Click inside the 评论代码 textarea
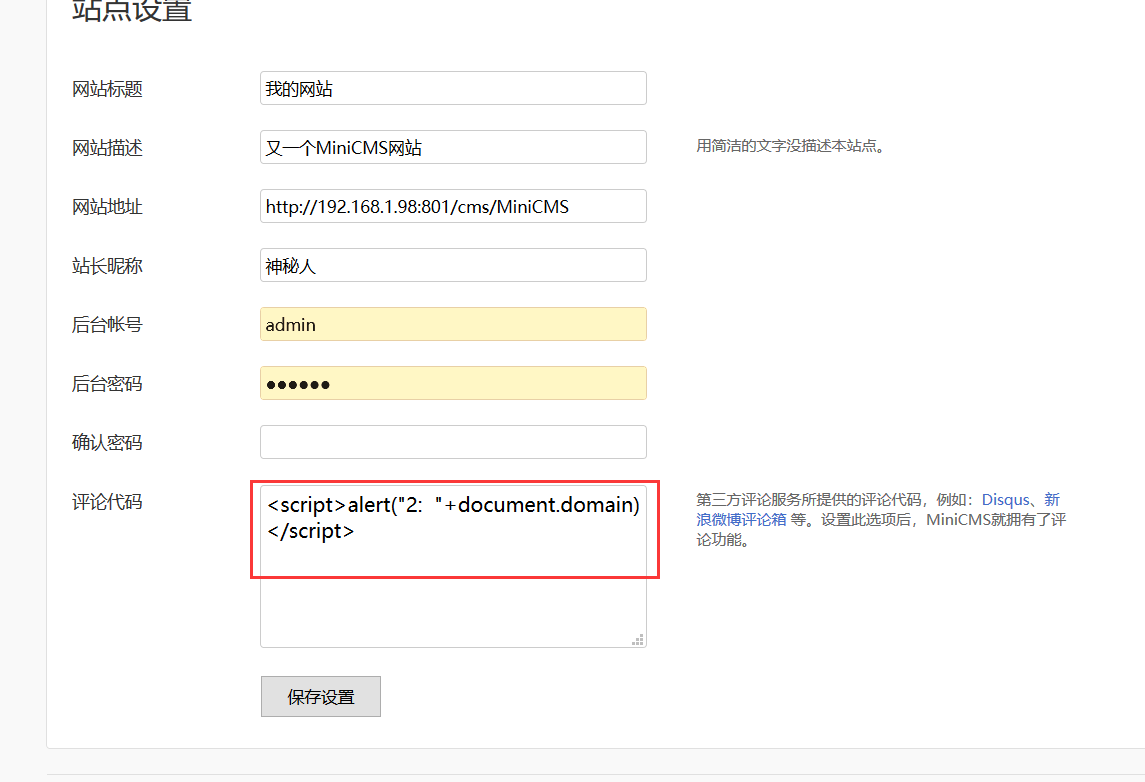 pyautogui.click(x=453, y=566)
